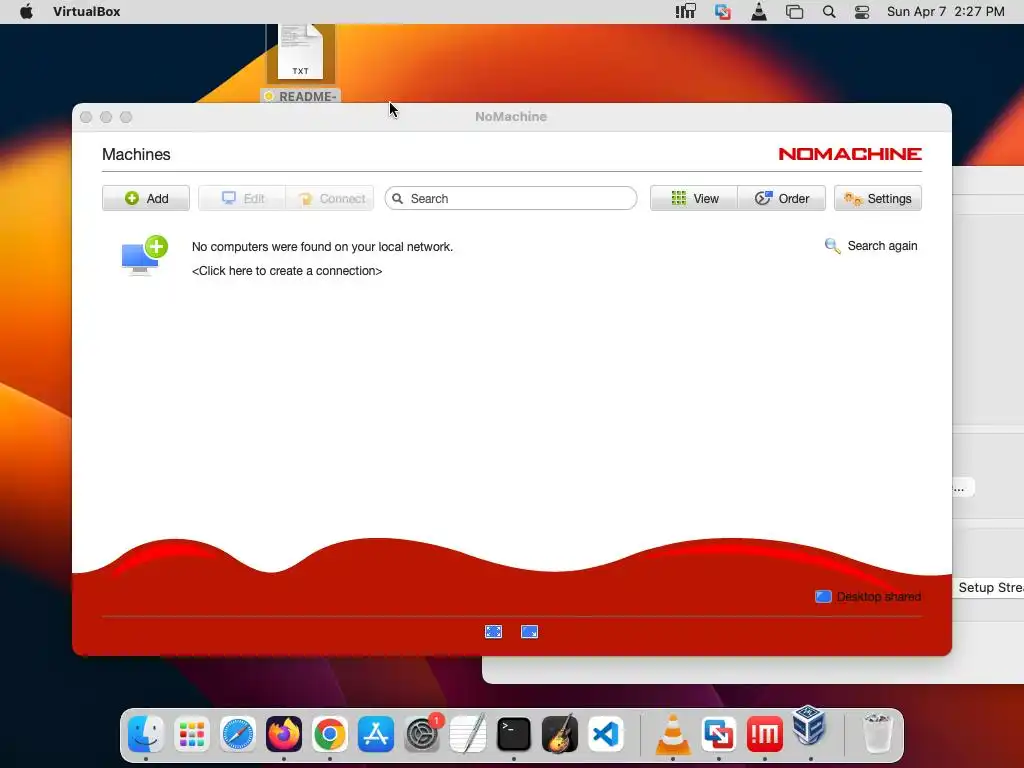This screenshot has width=1024, height=768.
Task: Open VLC from the Dock
Action: click(x=673, y=734)
